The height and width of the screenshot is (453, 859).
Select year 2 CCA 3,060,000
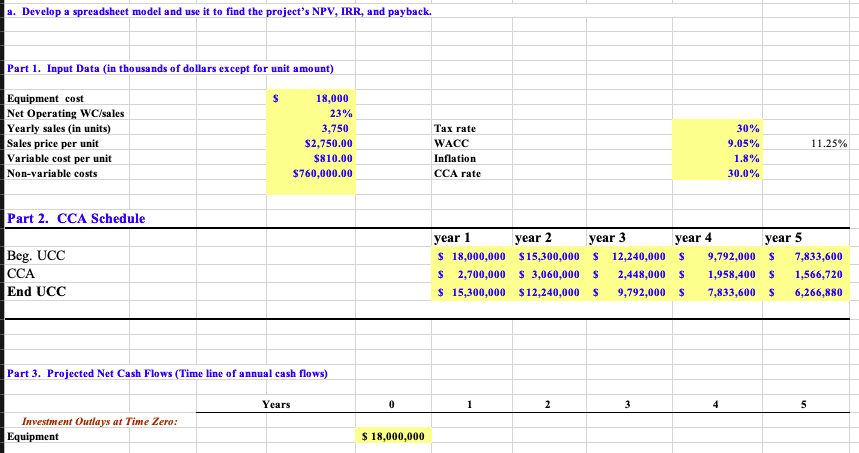point(549,274)
